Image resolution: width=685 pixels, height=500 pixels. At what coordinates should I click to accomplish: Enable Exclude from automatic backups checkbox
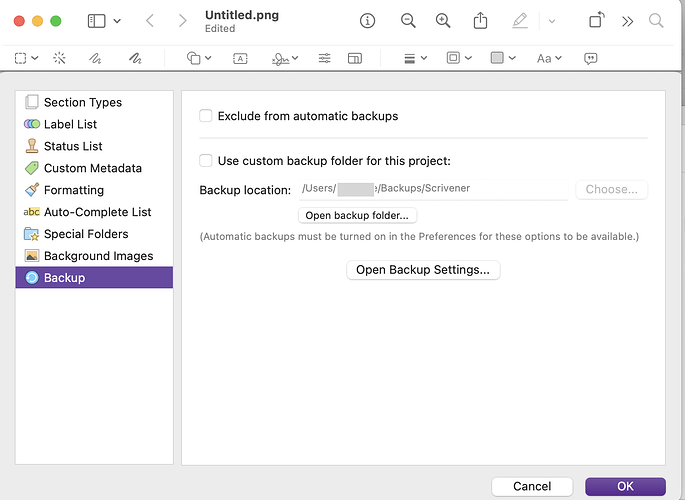click(206, 116)
